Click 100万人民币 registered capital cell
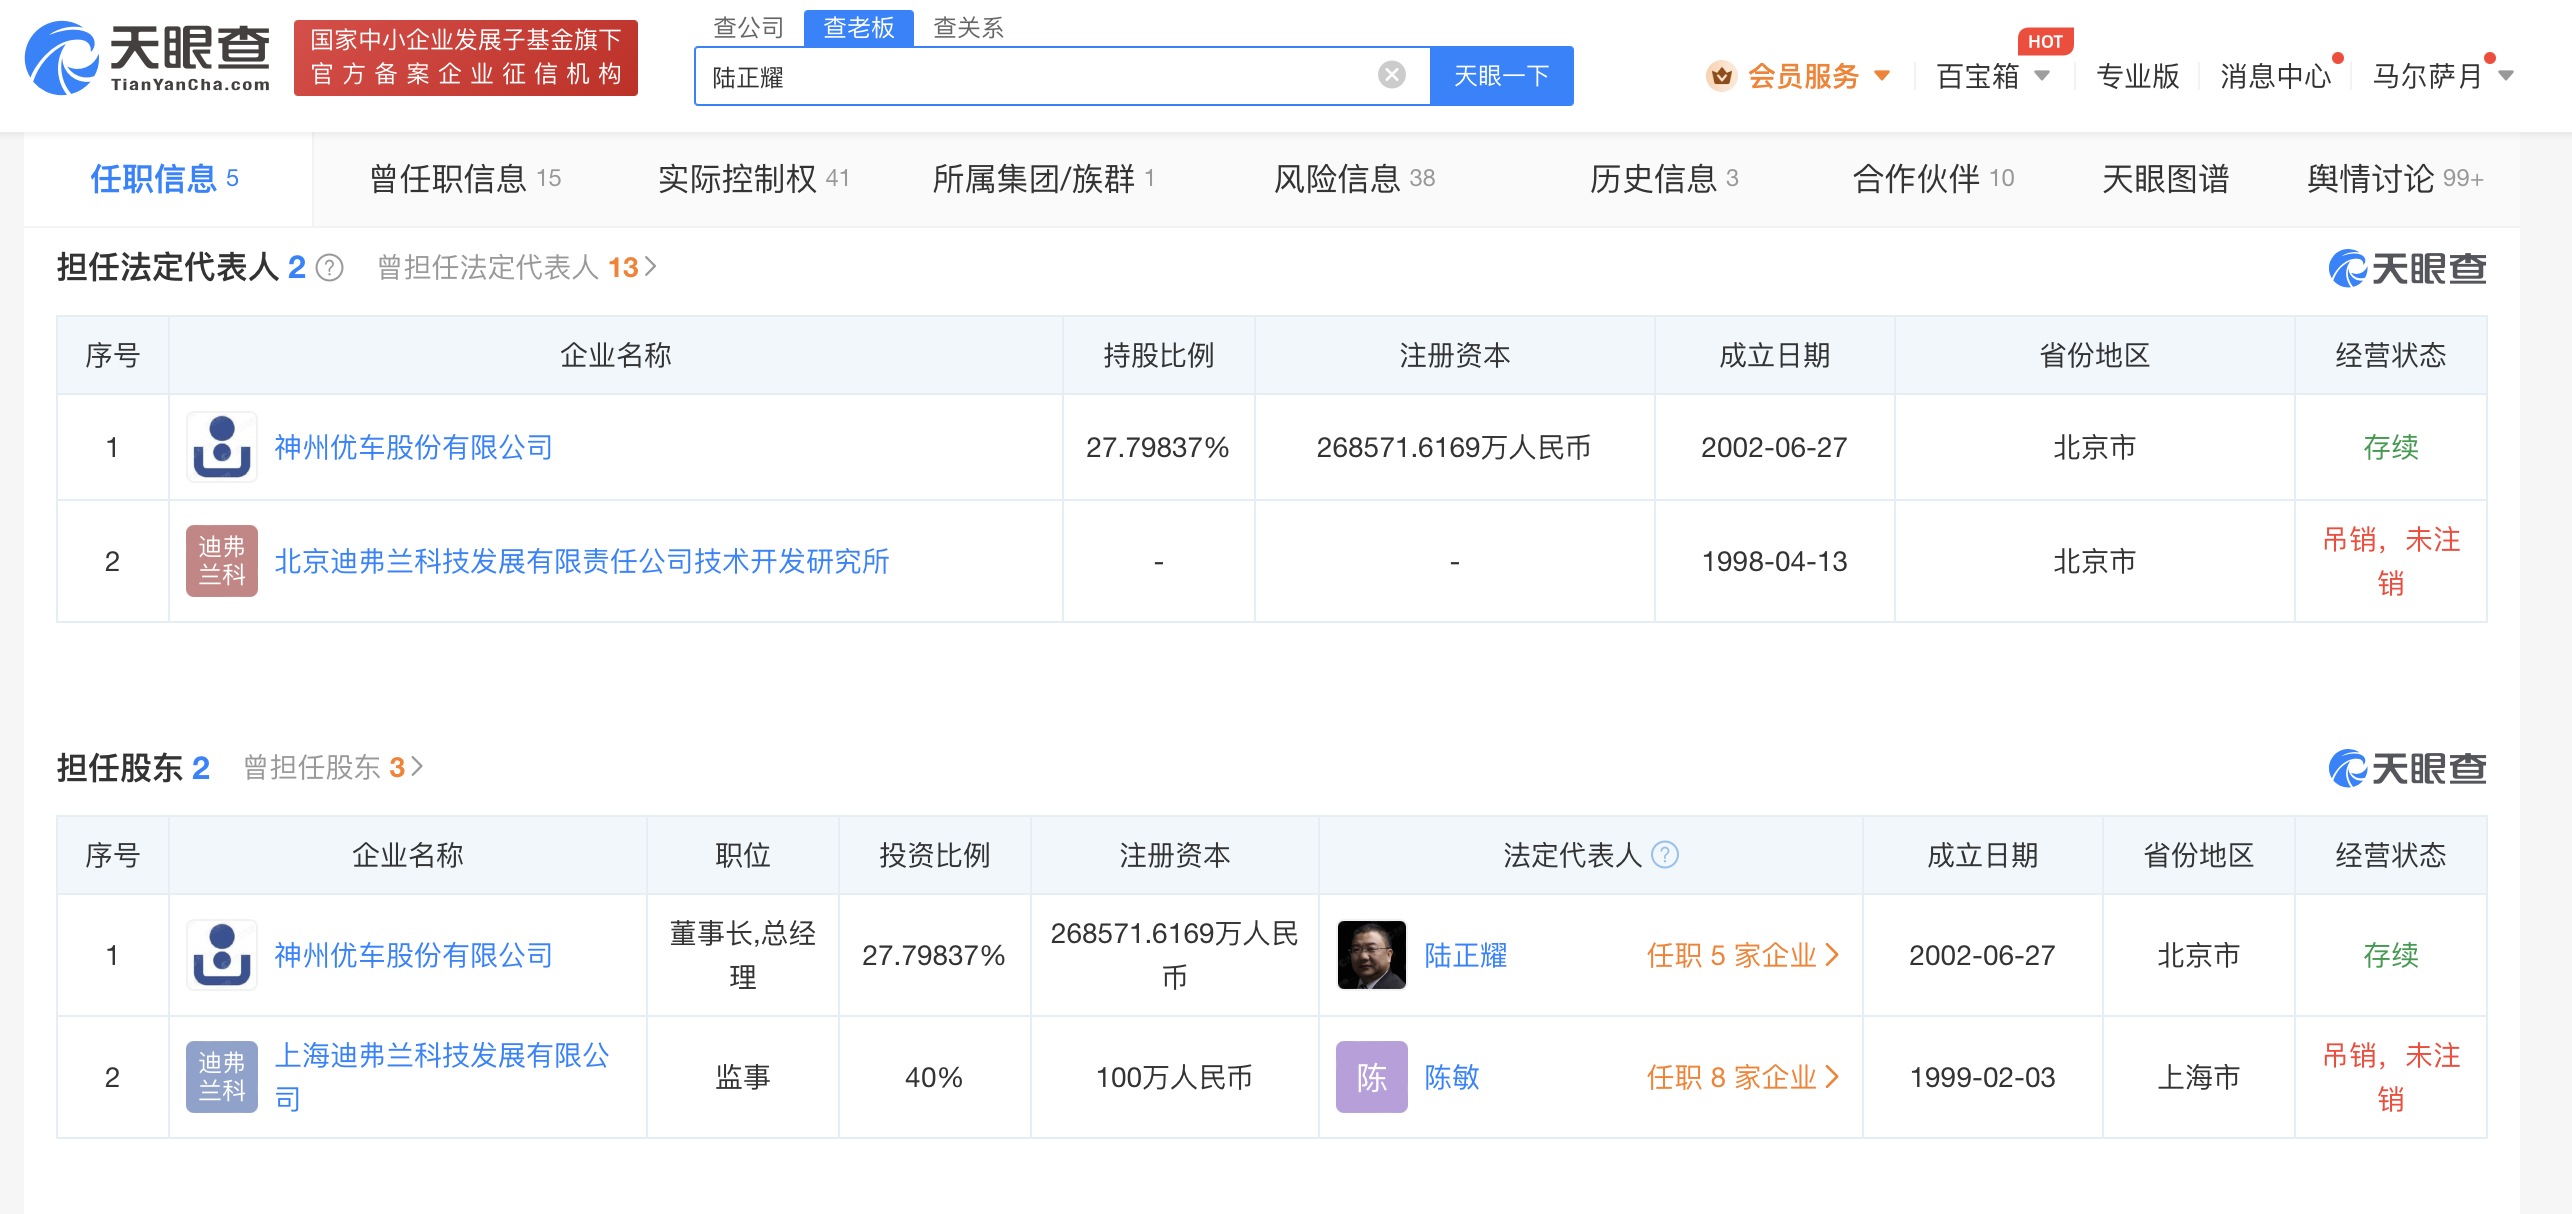Viewport: 2572px width, 1214px height. point(1174,1077)
